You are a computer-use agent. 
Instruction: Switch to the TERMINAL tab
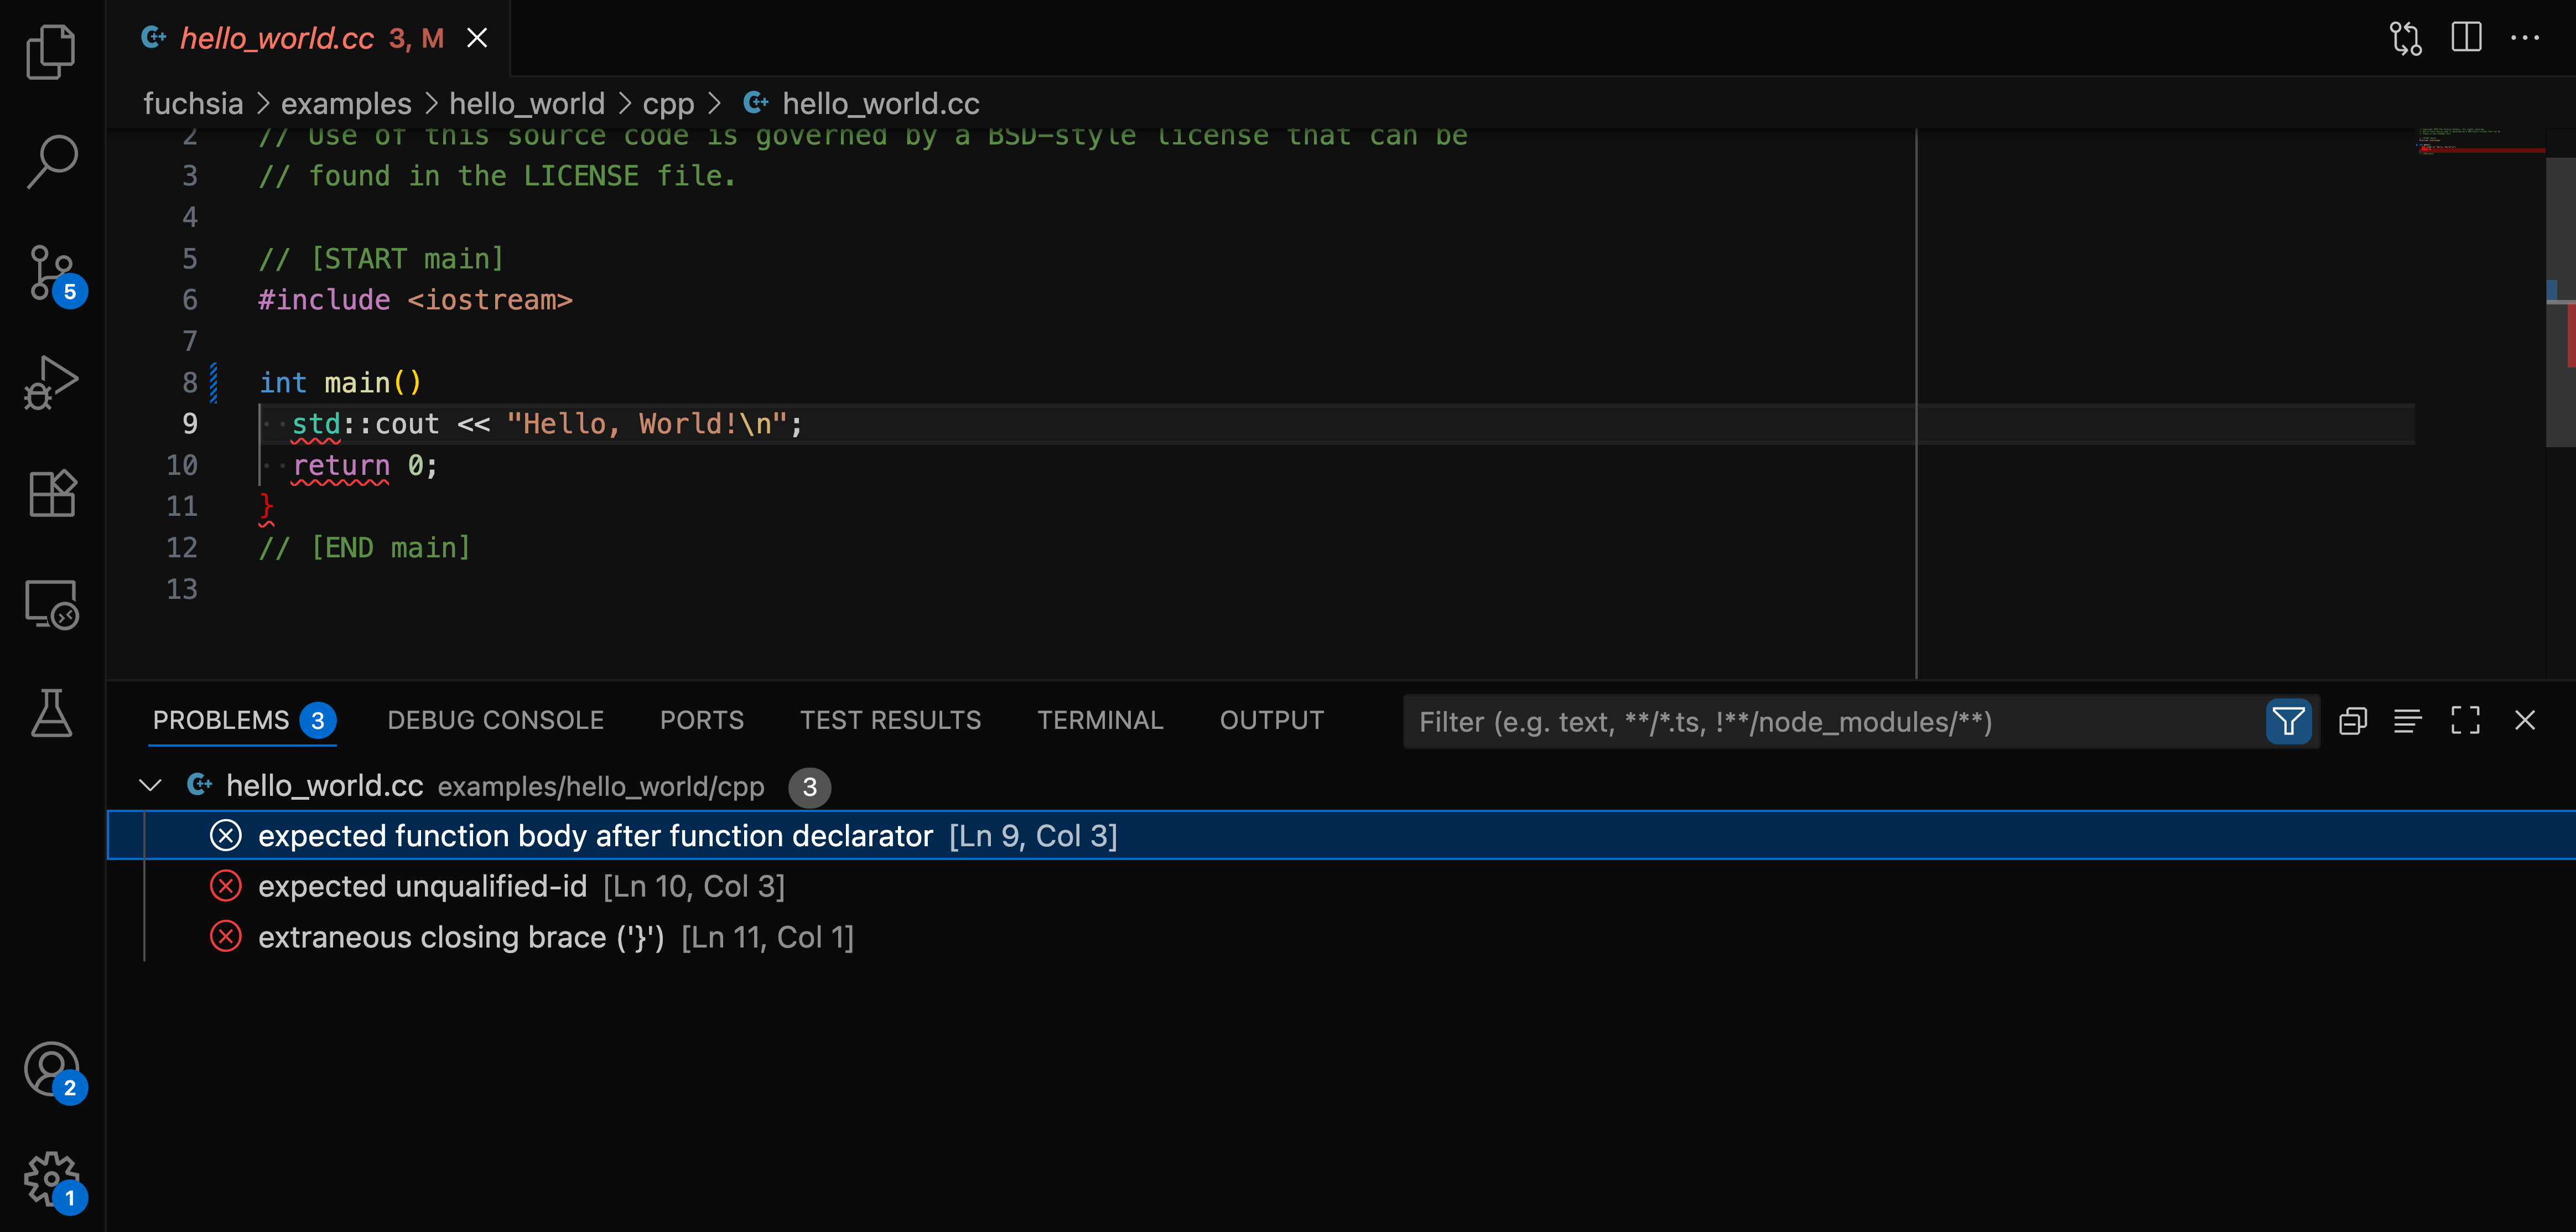click(x=1100, y=720)
